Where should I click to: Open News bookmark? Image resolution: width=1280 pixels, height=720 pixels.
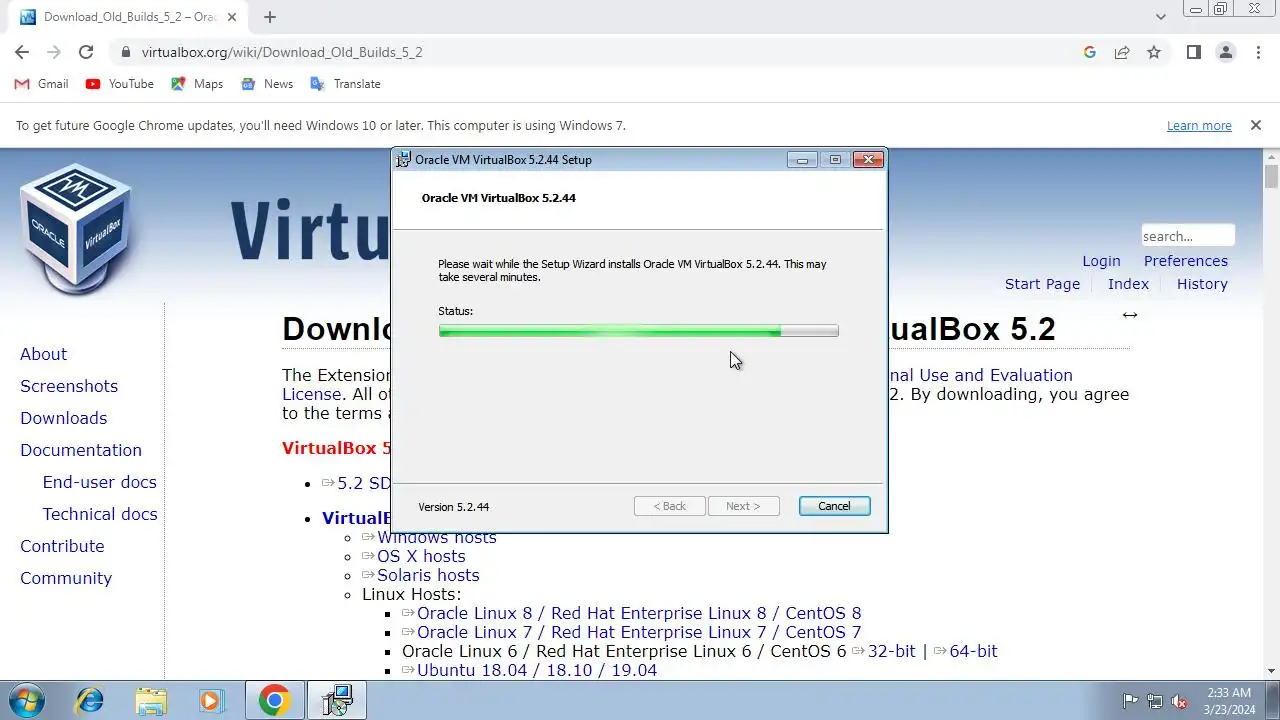267,84
